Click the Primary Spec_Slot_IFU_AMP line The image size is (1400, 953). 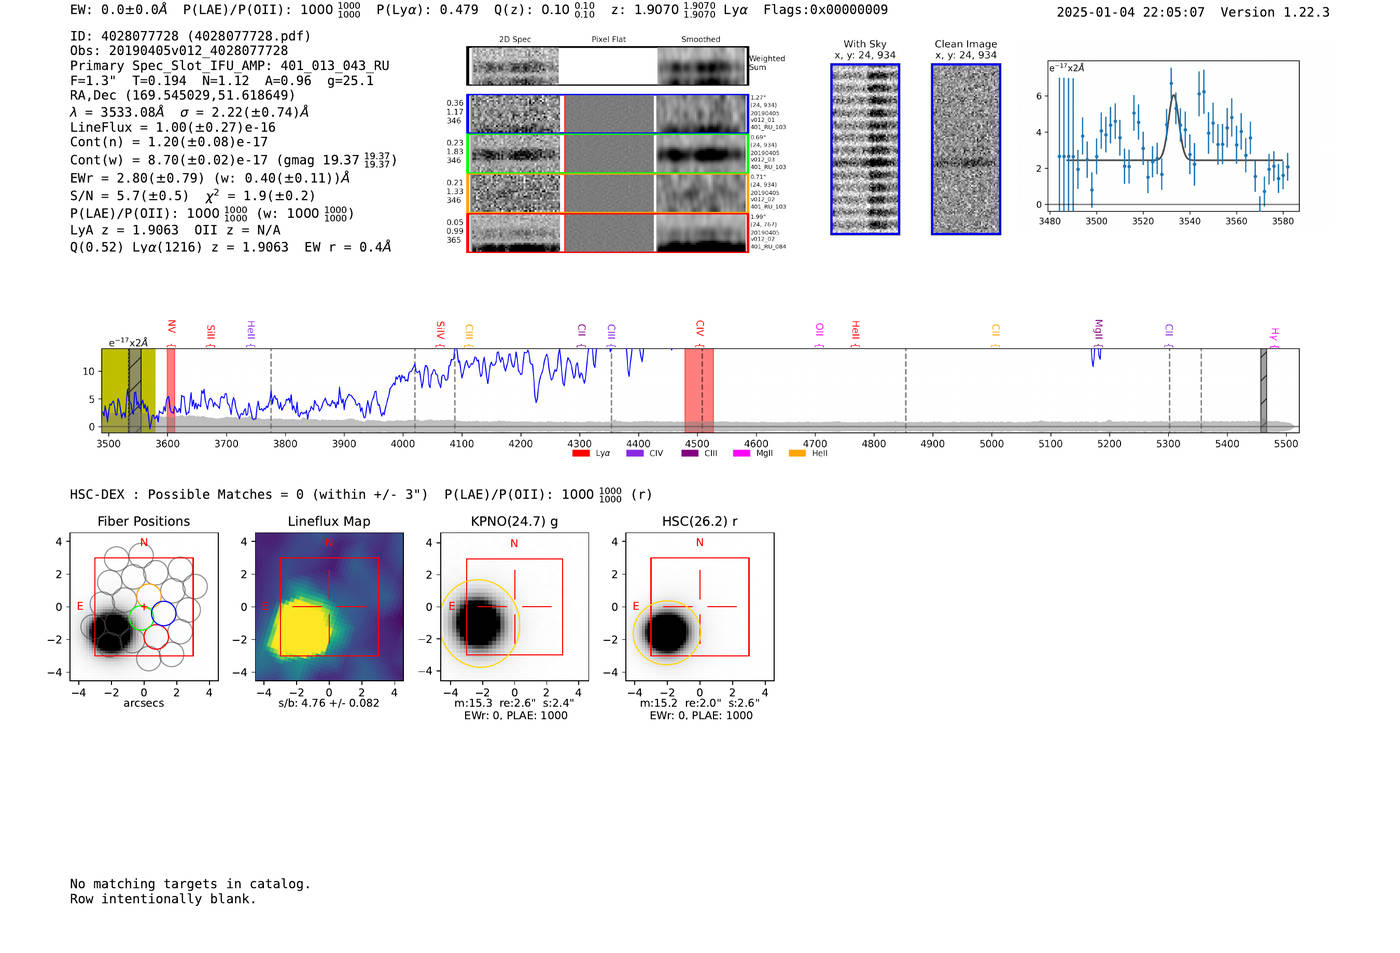pyautogui.click(x=230, y=66)
